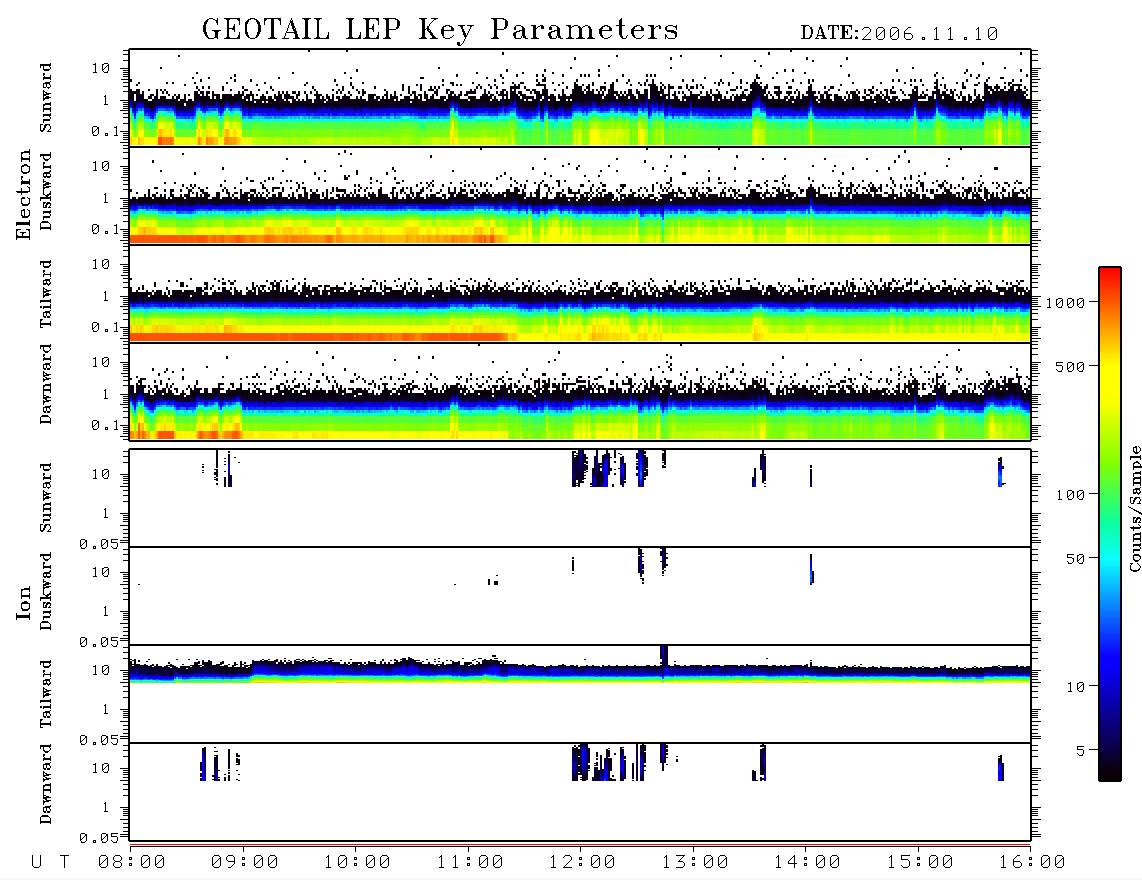The image size is (1142, 880).
Task: Click the 5 colorbar tick value
Action: 1080,751
